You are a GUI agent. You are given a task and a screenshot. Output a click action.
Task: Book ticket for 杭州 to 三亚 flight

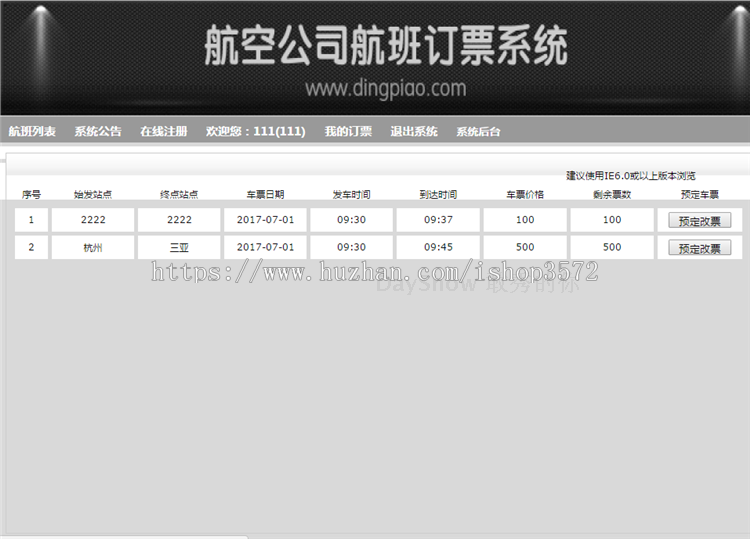699,248
